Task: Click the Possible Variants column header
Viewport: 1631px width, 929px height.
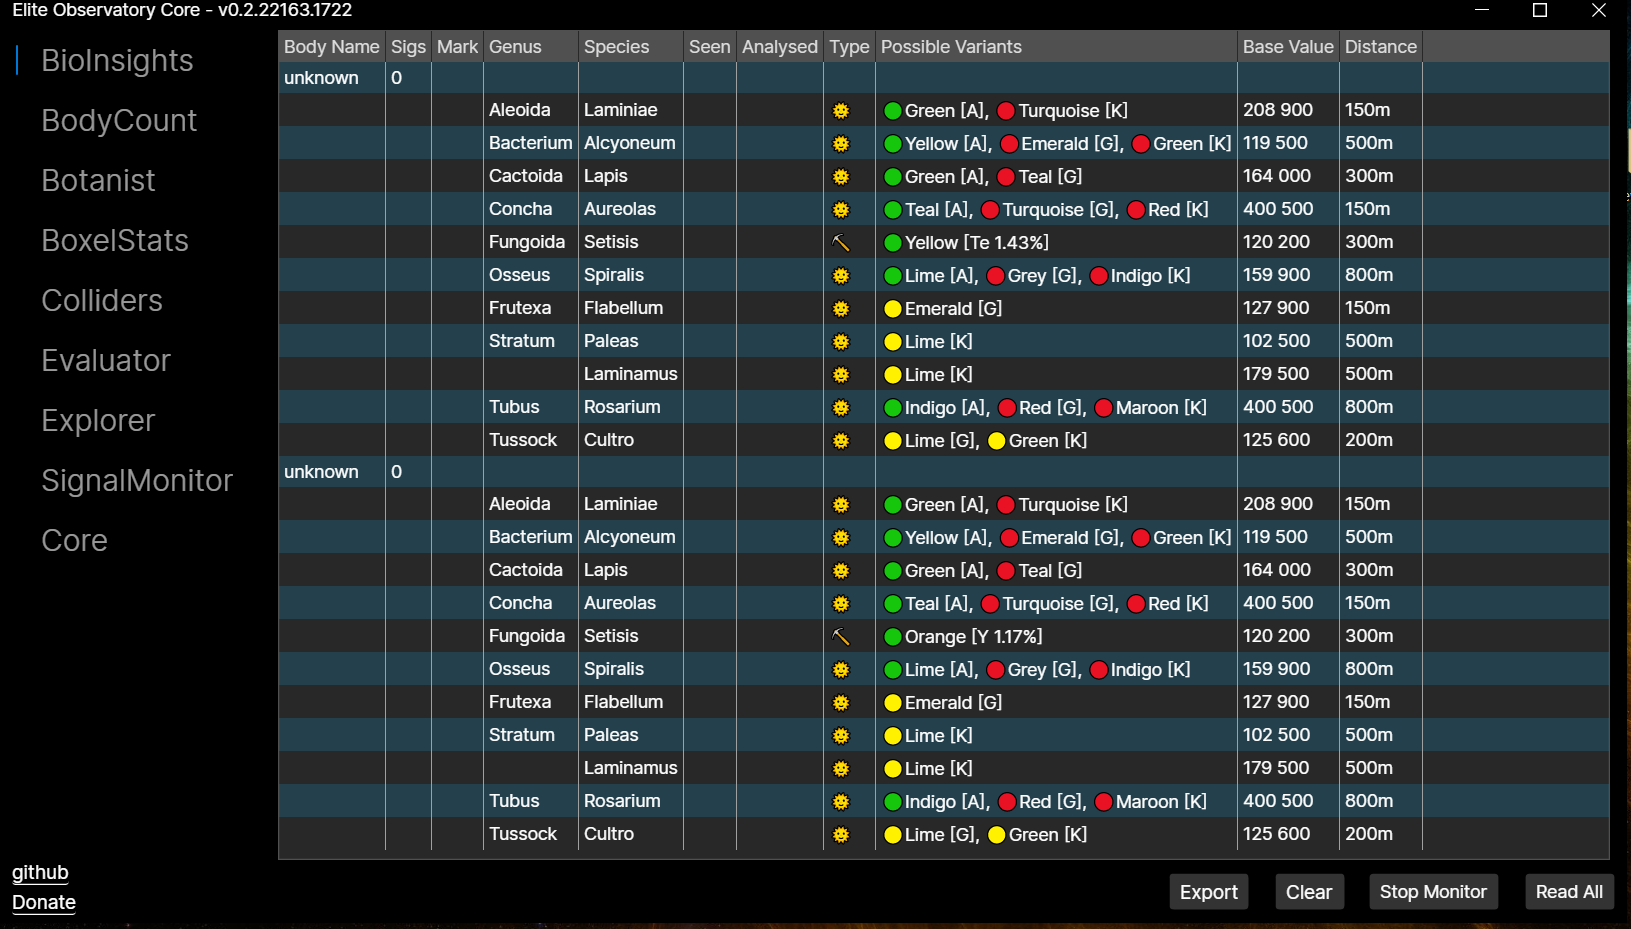Action: (x=1056, y=47)
